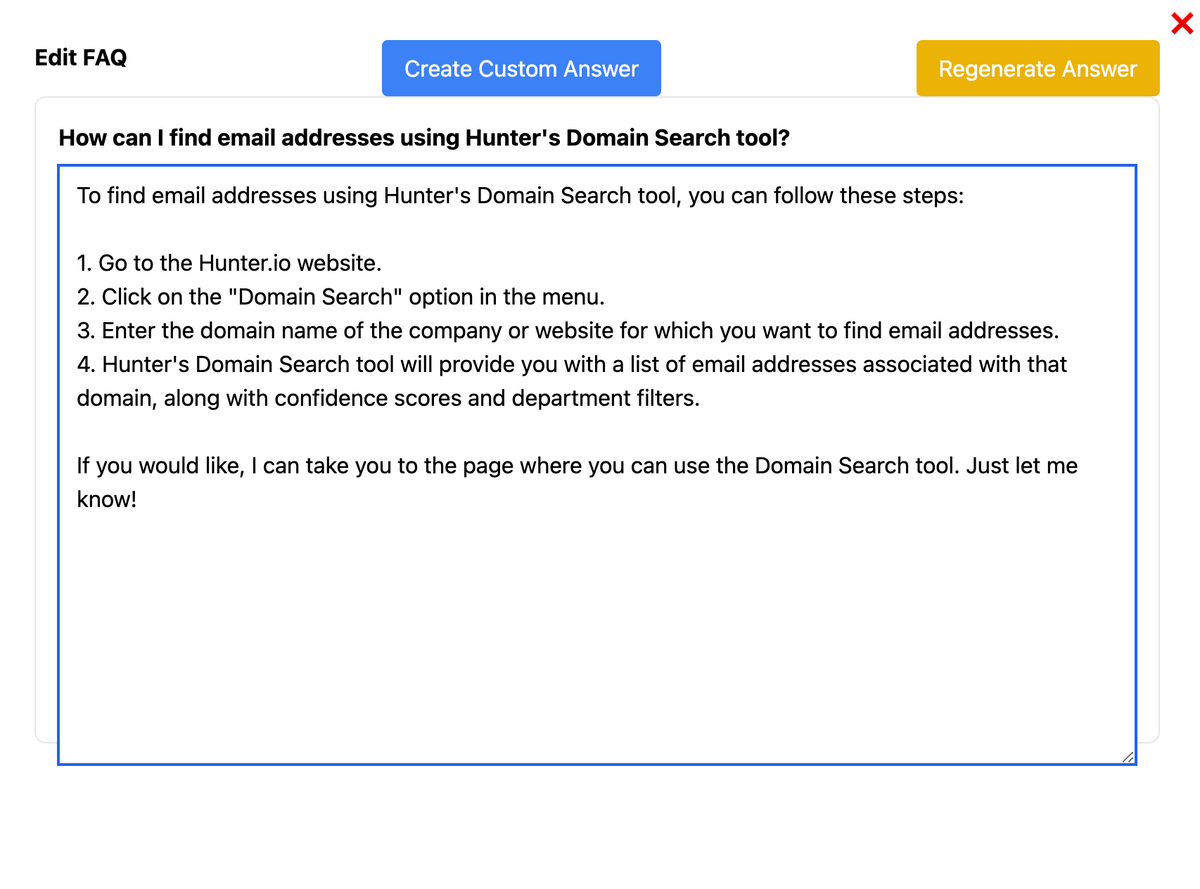Screen dimensions: 1200x889
Task: Click the line starting "4. Hunter's Domain Search tool will"
Action: pyautogui.click(x=572, y=364)
